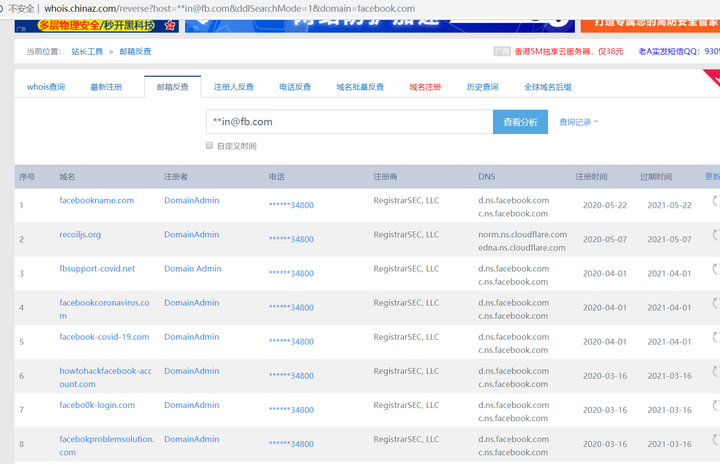Open the 最新注册 tab
720x464 pixels.
(x=106, y=87)
